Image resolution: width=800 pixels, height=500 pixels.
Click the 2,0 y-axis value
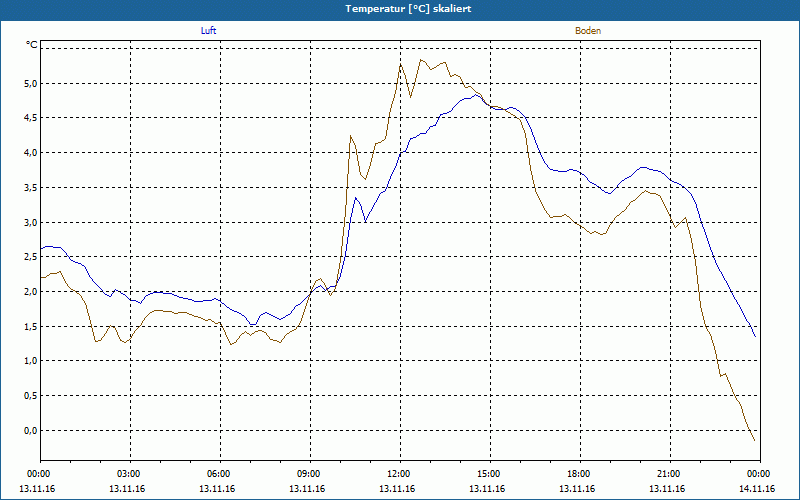click(x=31, y=292)
